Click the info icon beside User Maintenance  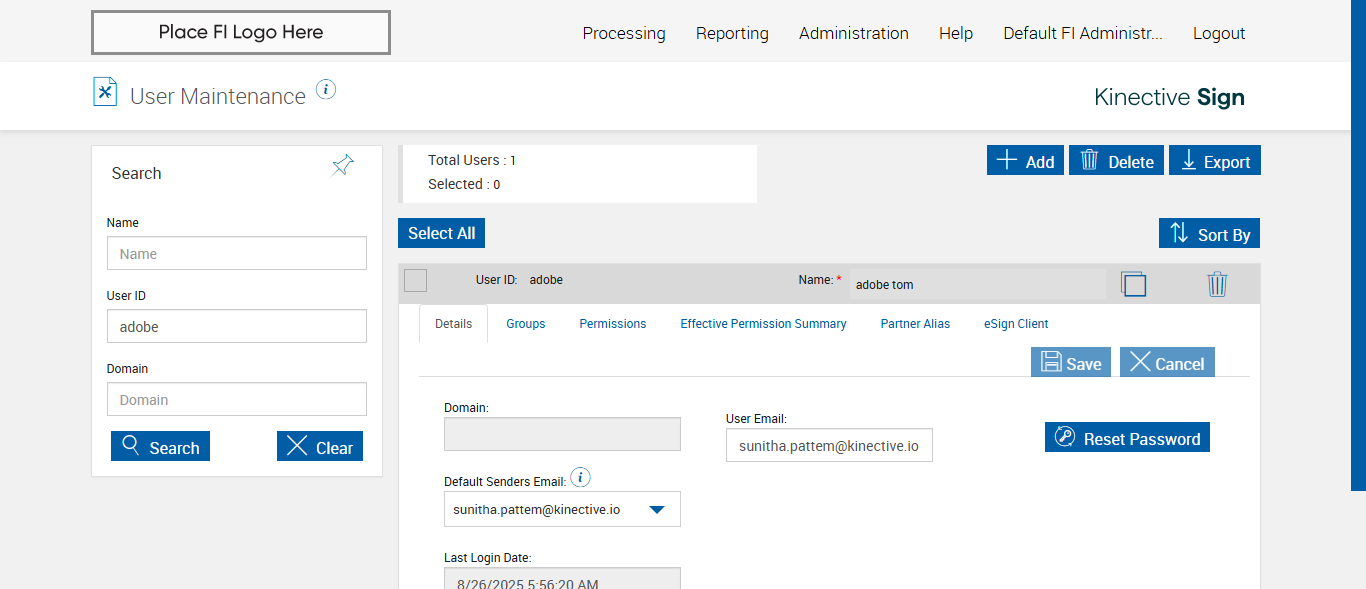[x=326, y=90]
